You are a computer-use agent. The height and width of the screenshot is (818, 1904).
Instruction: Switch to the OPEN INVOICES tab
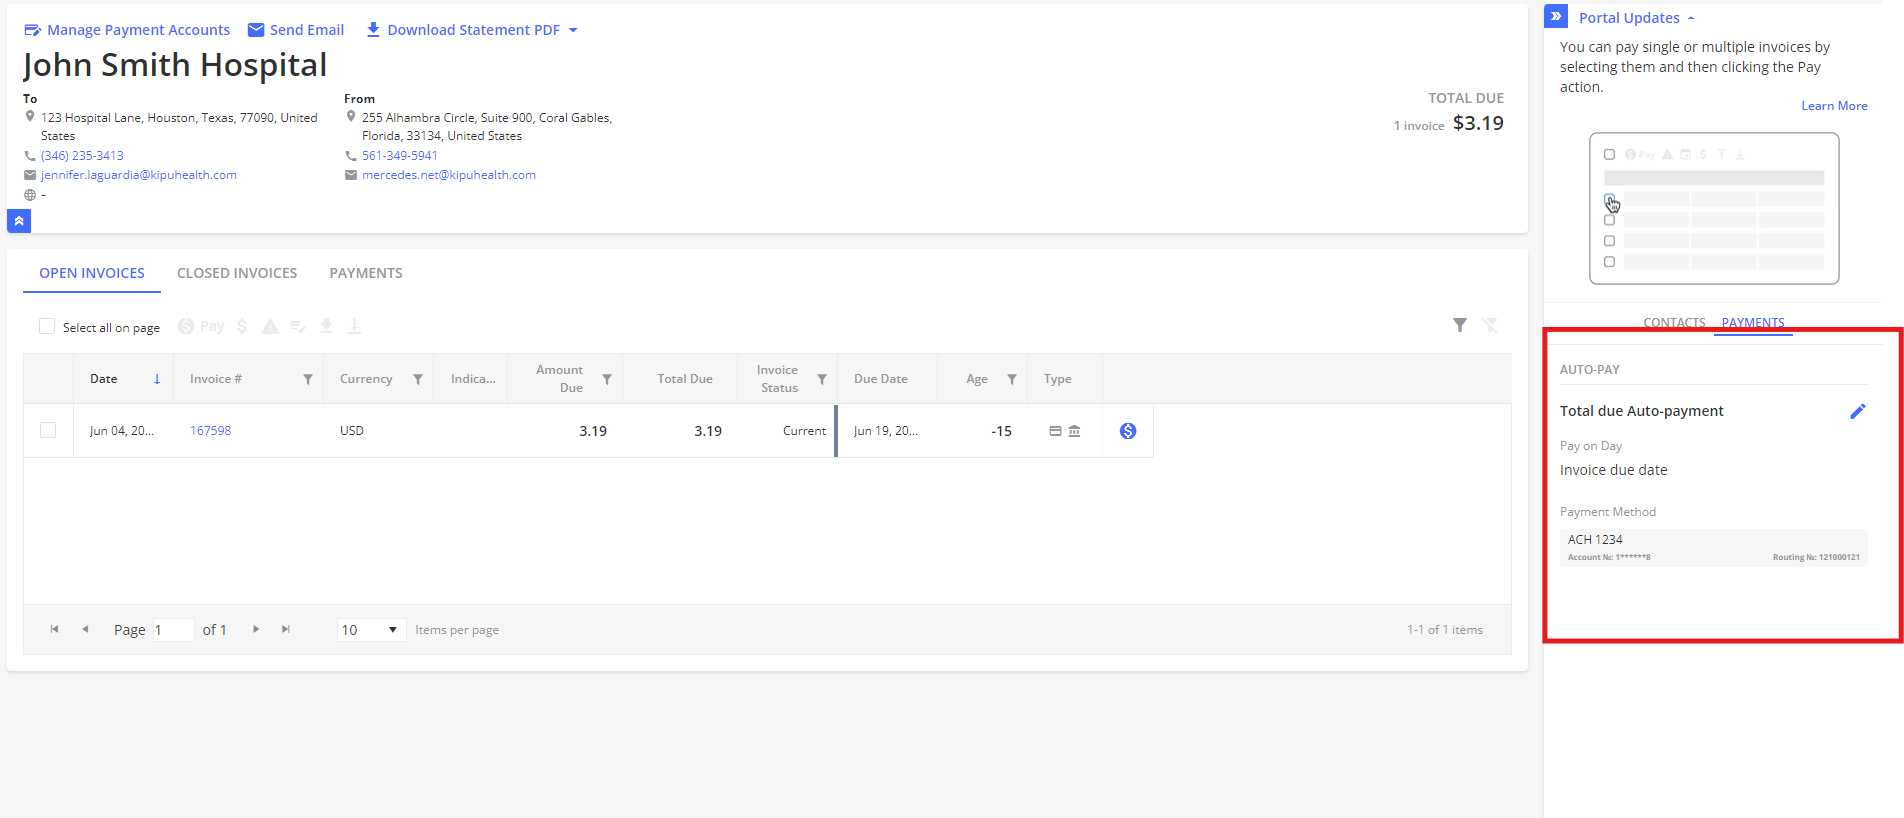(92, 273)
